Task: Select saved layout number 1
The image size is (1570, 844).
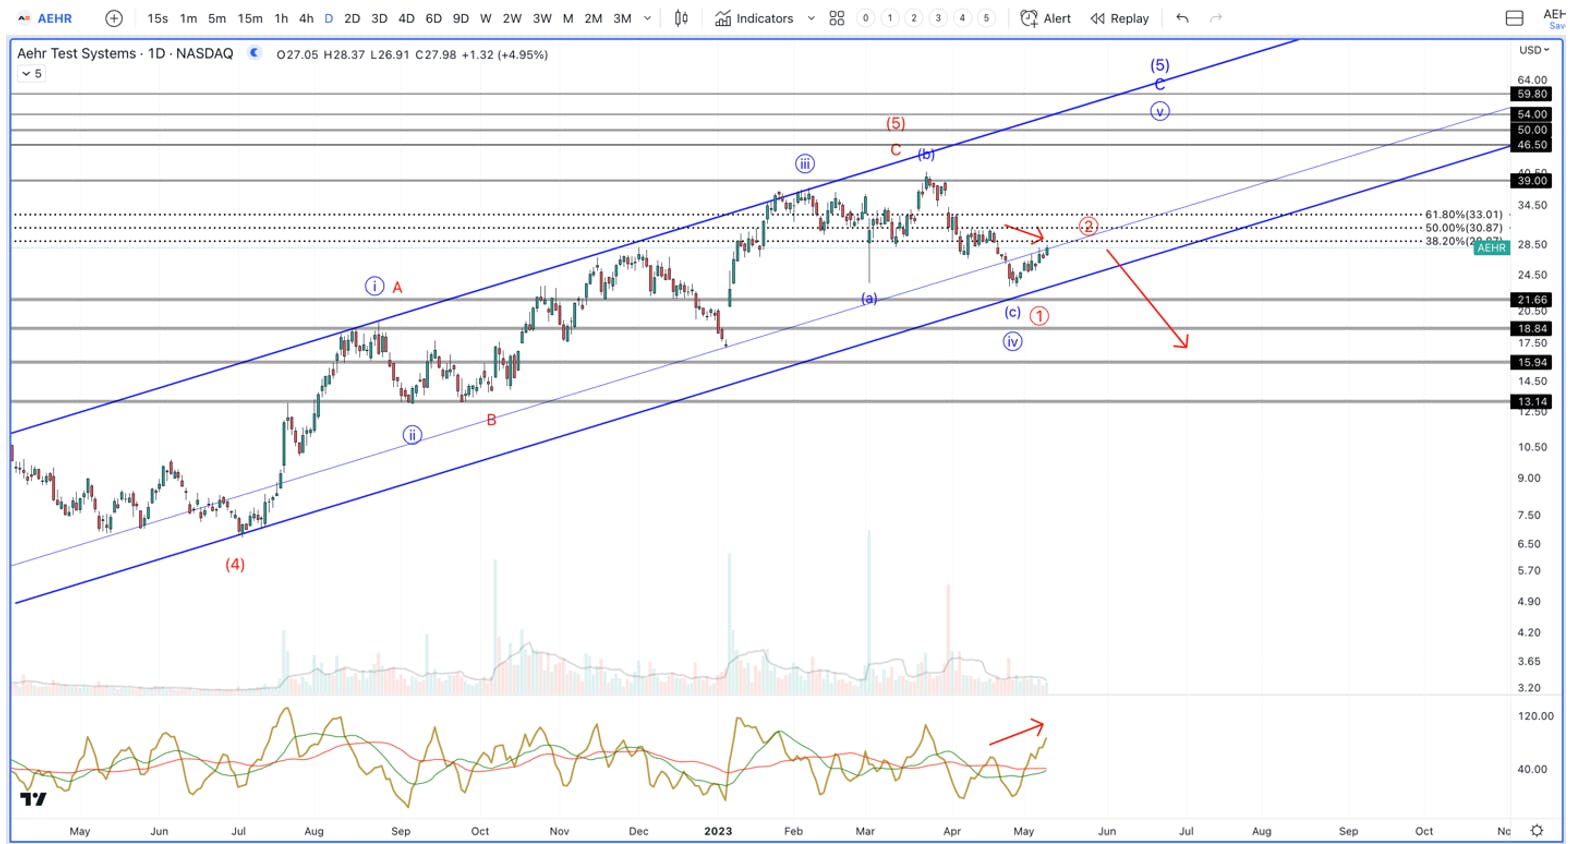Action: coord(889,18)
